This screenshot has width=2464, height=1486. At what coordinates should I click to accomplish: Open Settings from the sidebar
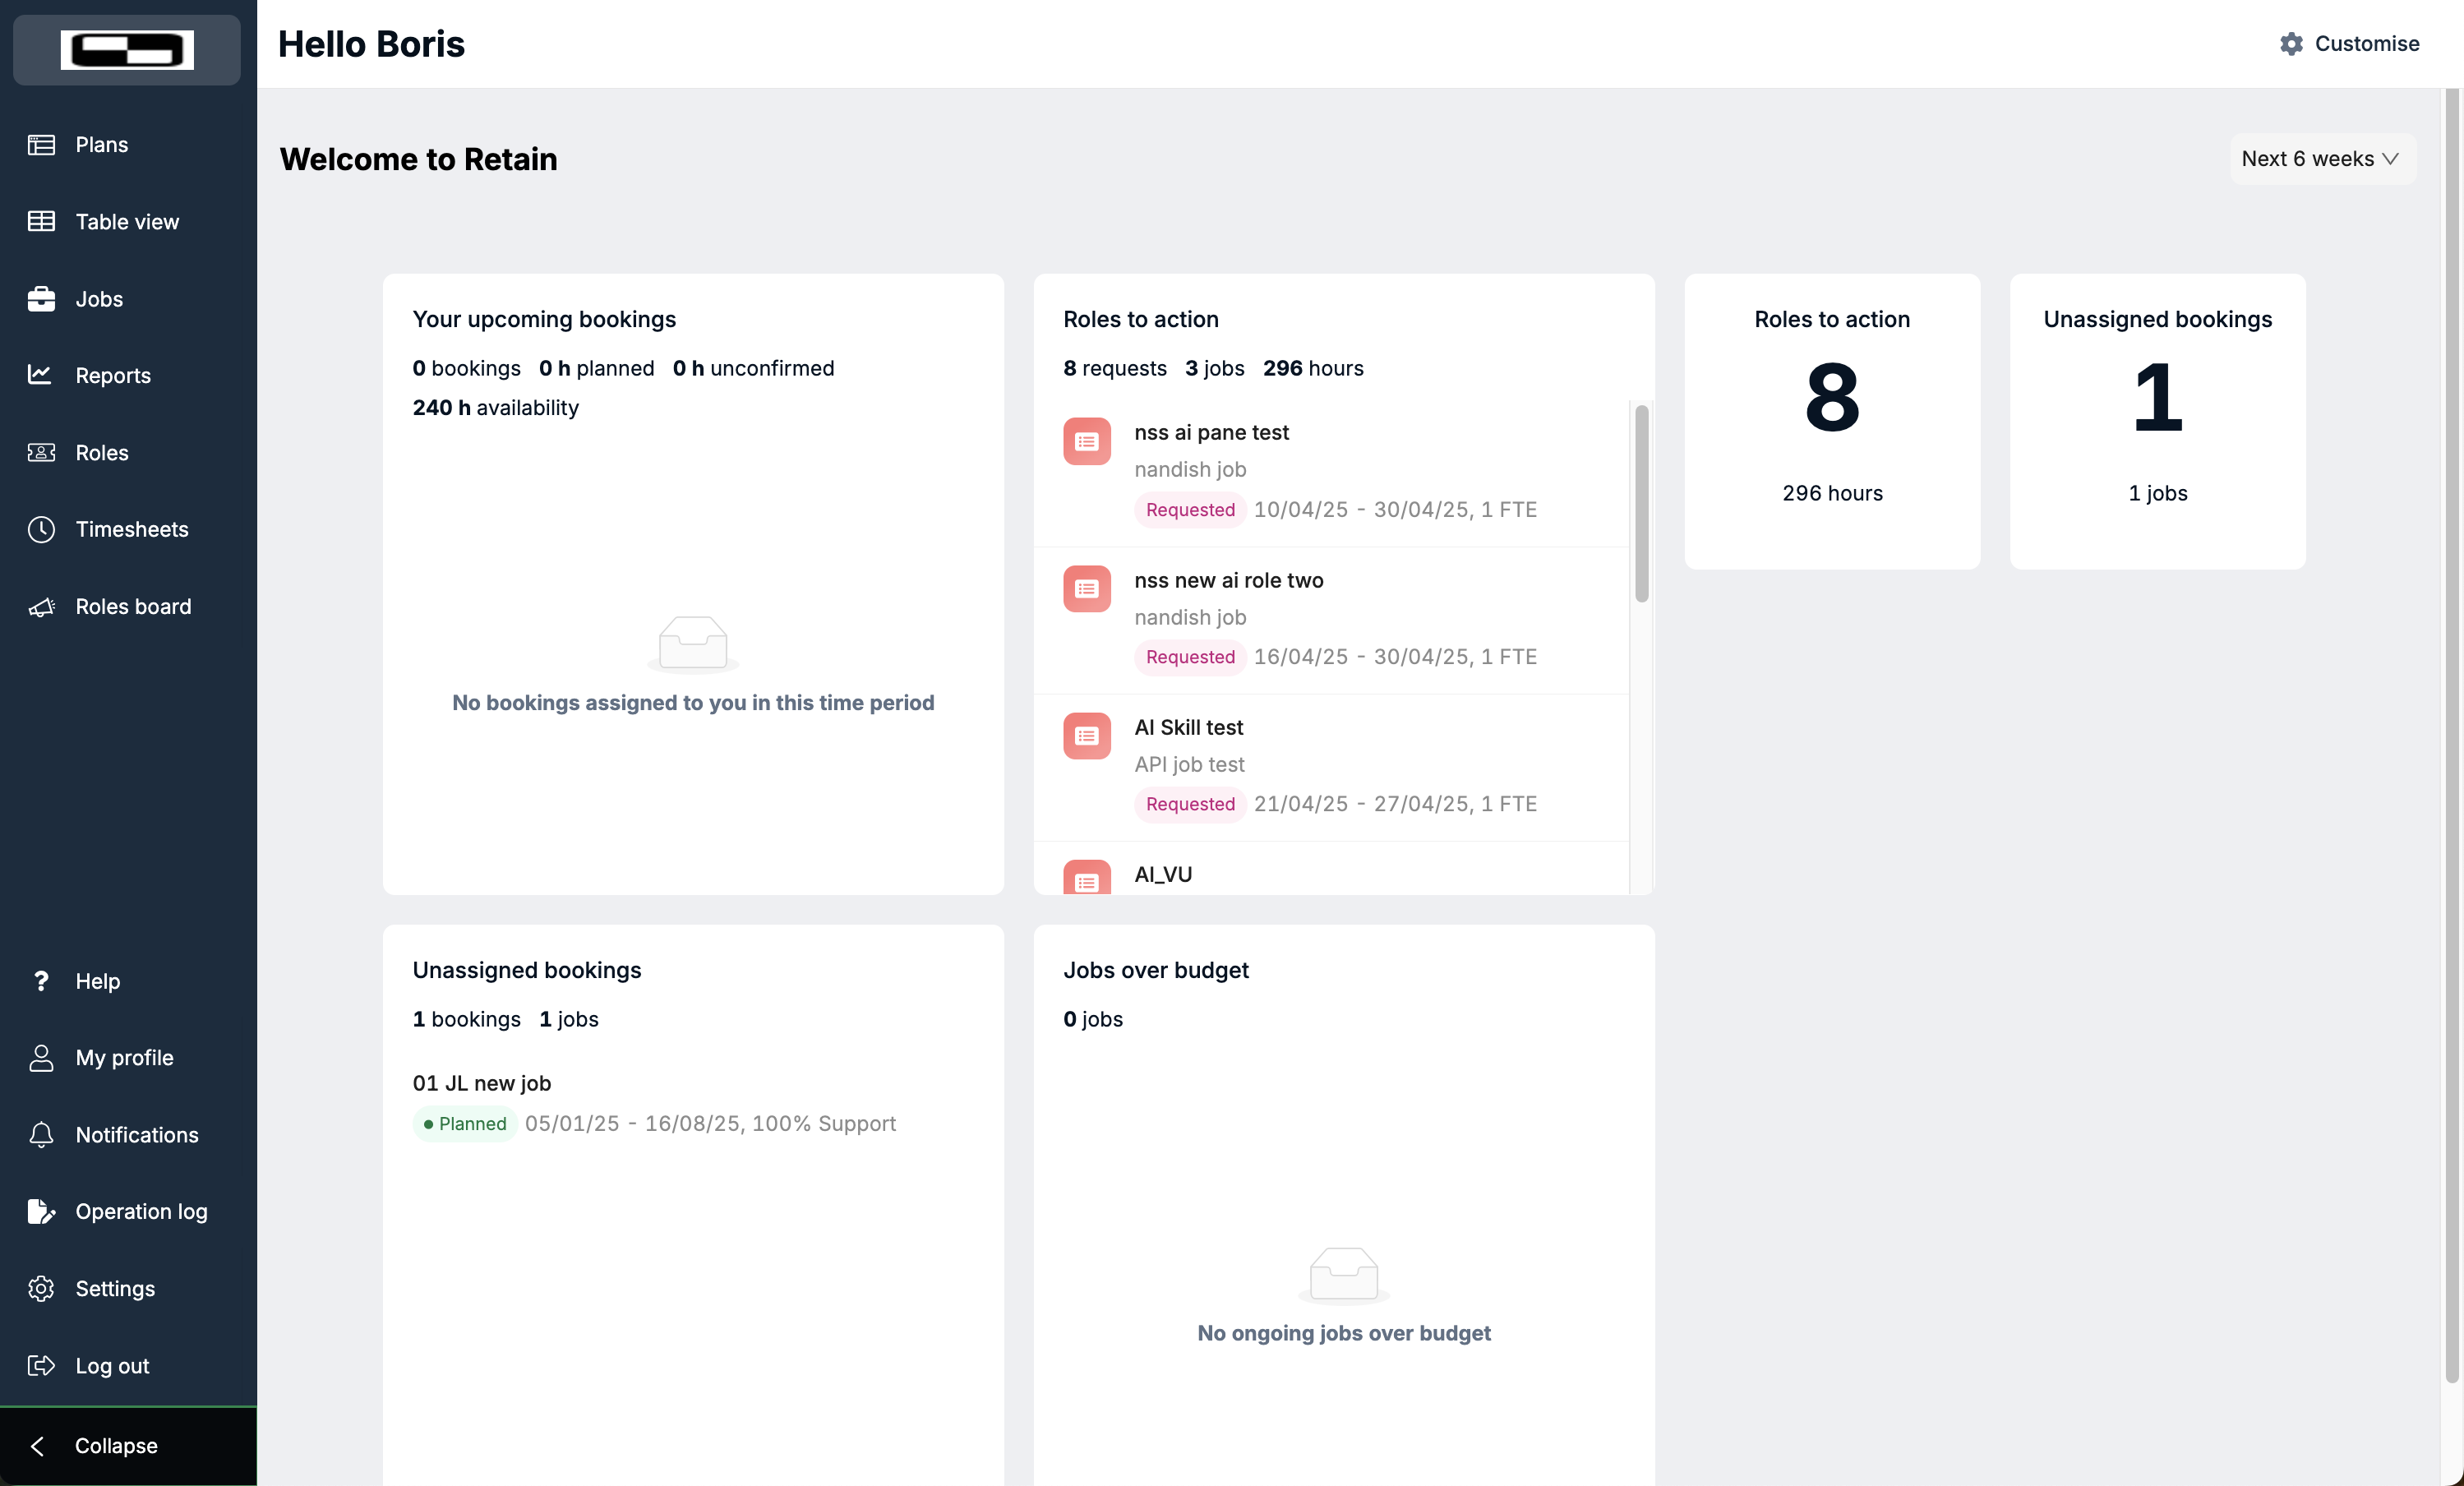tap(115, 1288)
